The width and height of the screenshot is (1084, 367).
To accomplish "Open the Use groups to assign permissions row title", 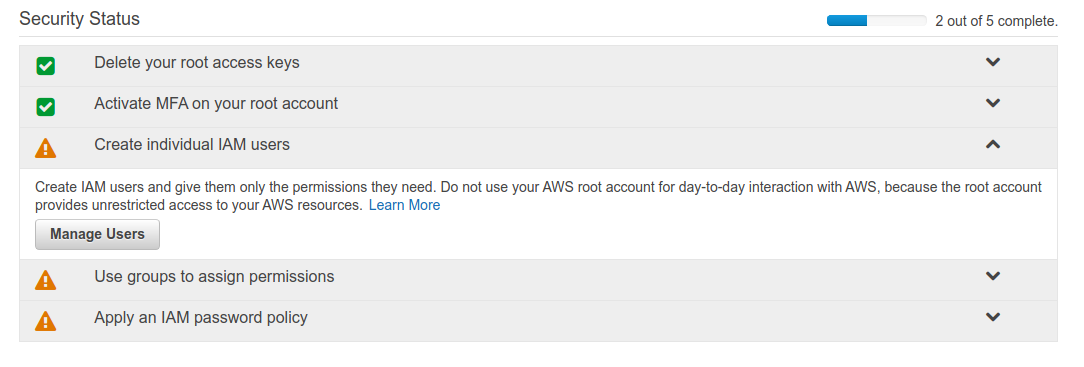I will coord(214,276).
